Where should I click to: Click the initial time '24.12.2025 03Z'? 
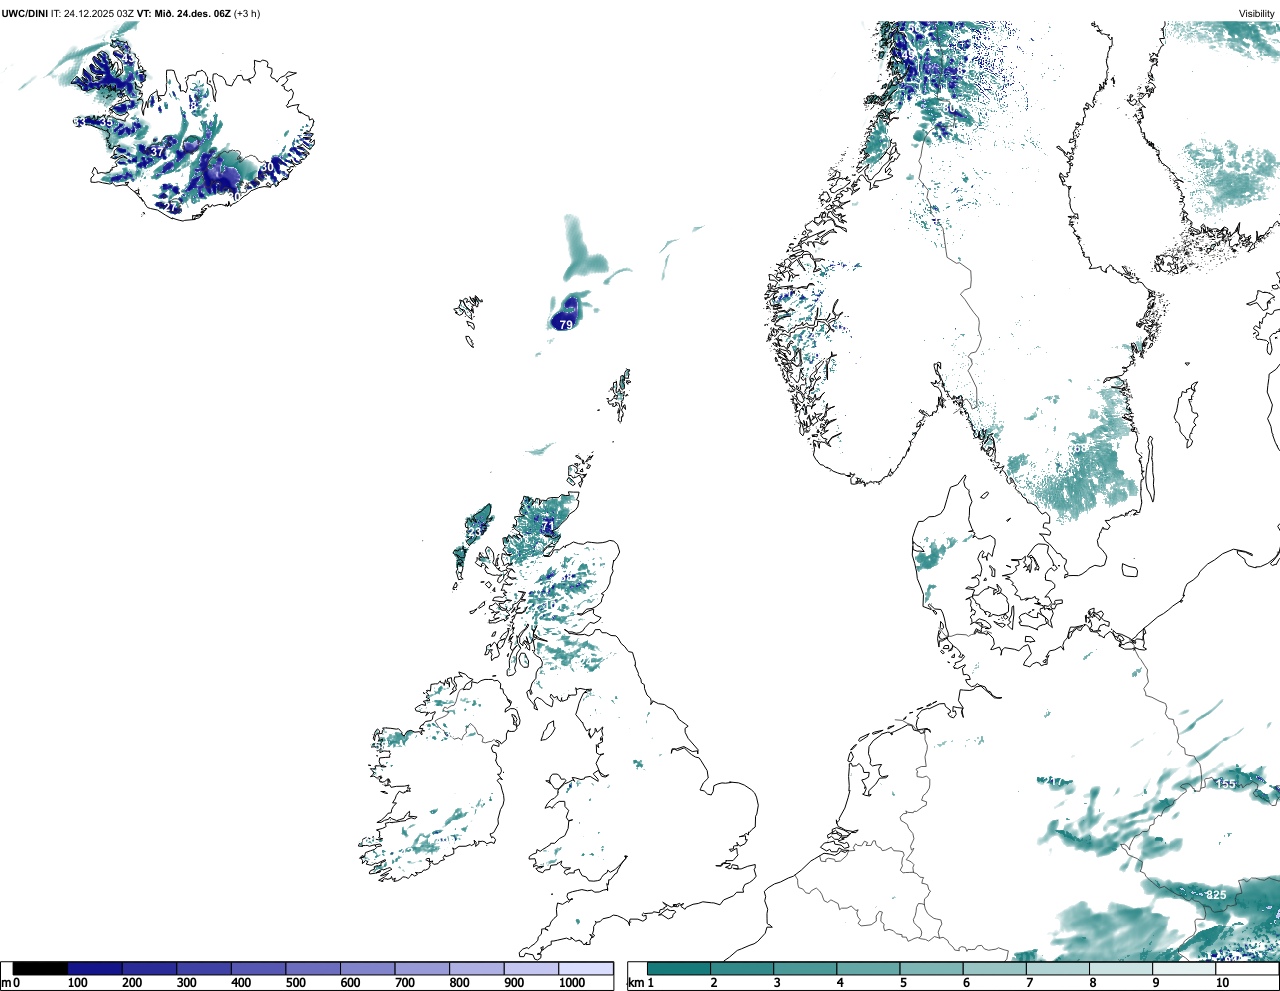(x=100, y=14)
